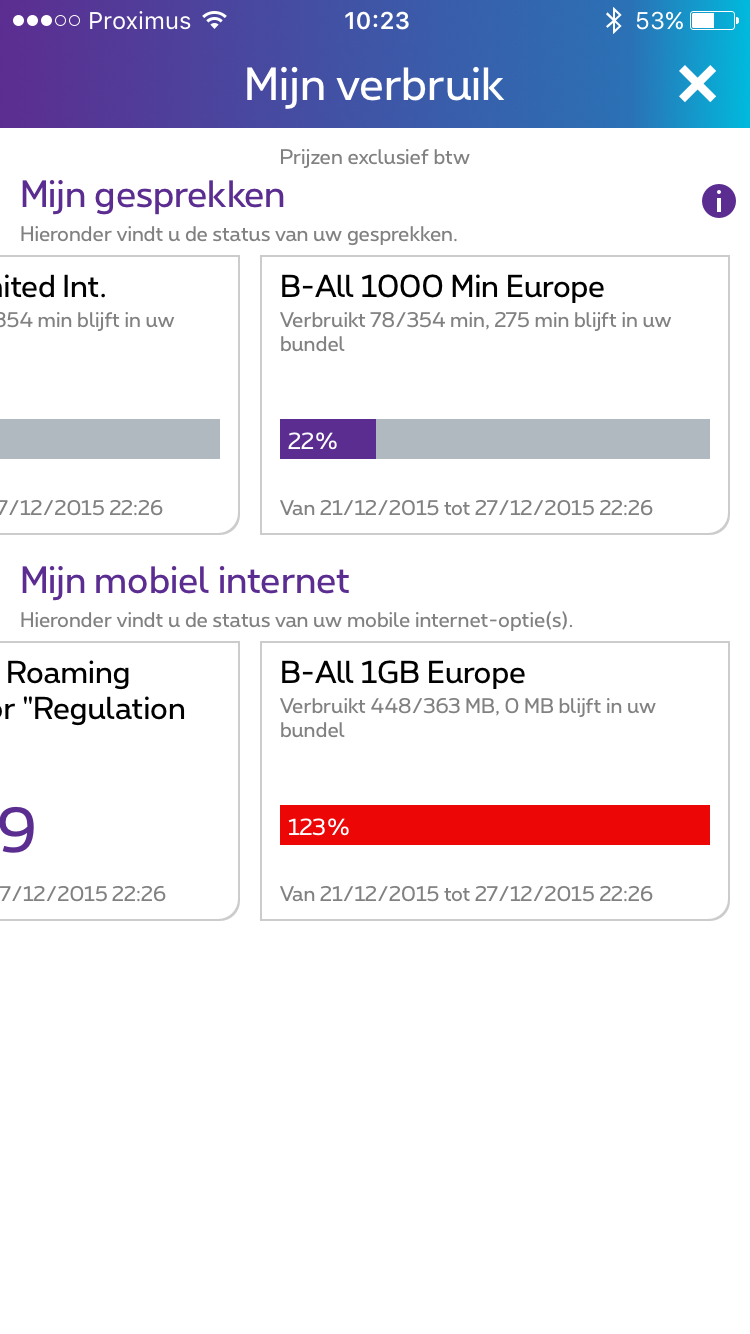Tap the Wi-Fi signal icon
The height and width of the screenshot is (1334, 750).
214,21
